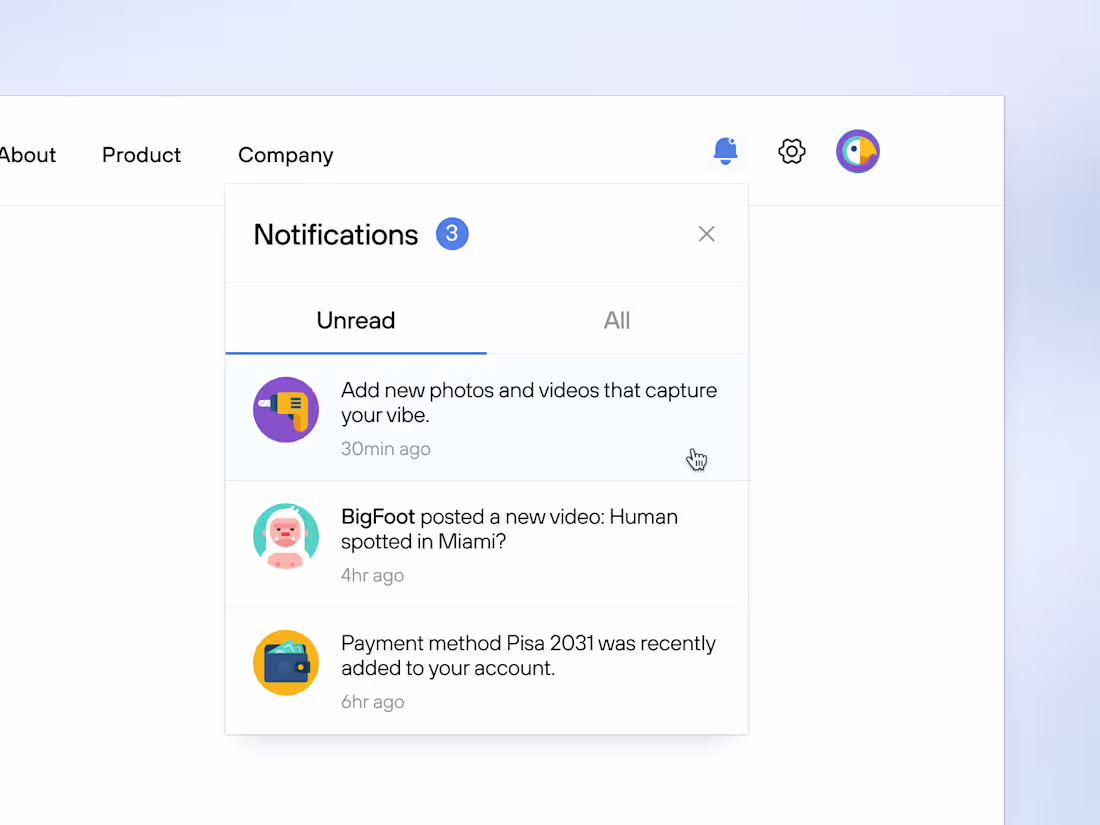Click the unread indicator dot on the bell
Image resolution: width=1100 pixels, height=825 pixels.
[734, 140]
